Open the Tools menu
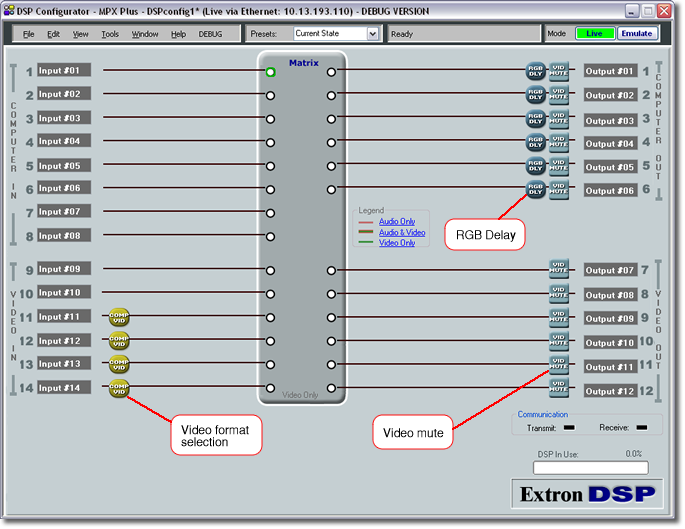685x529 pixels. click(x=110, y=34)
